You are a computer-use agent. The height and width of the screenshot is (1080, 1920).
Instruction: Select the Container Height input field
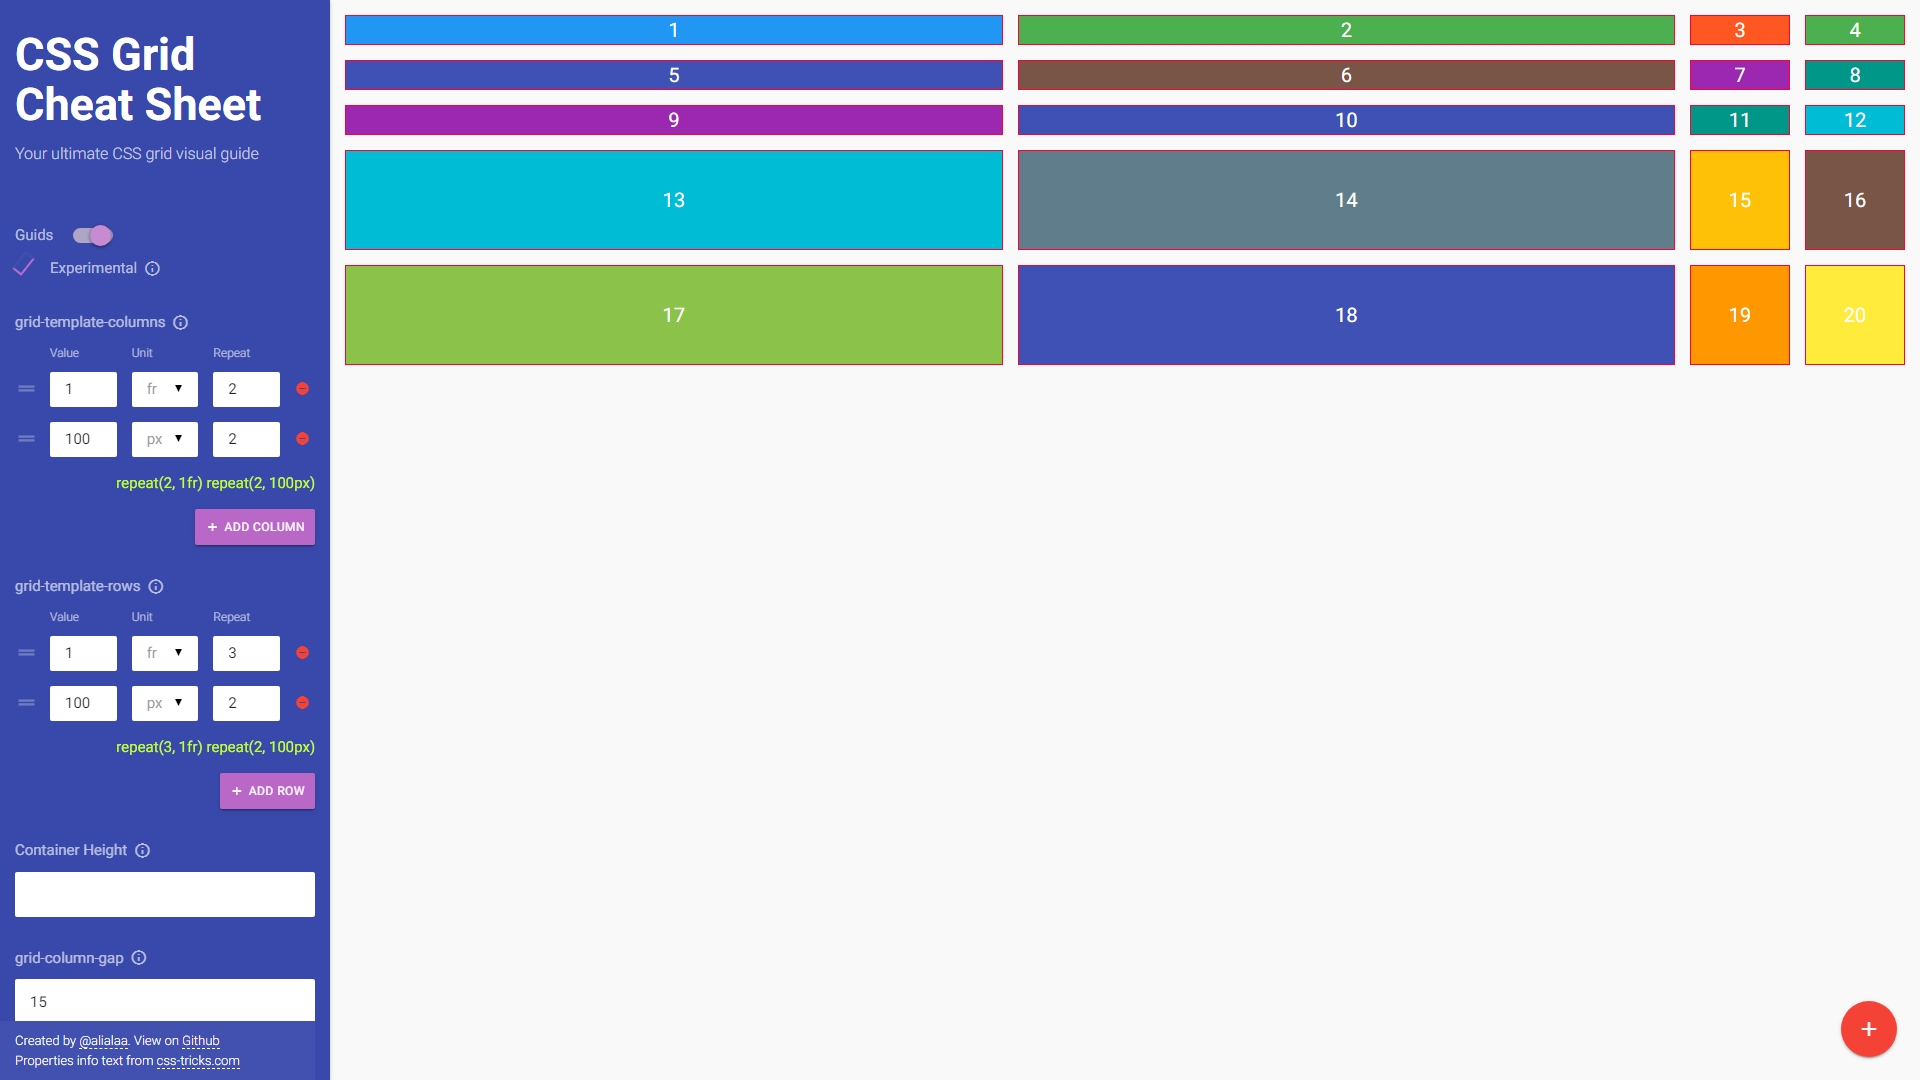click(164, 894)
